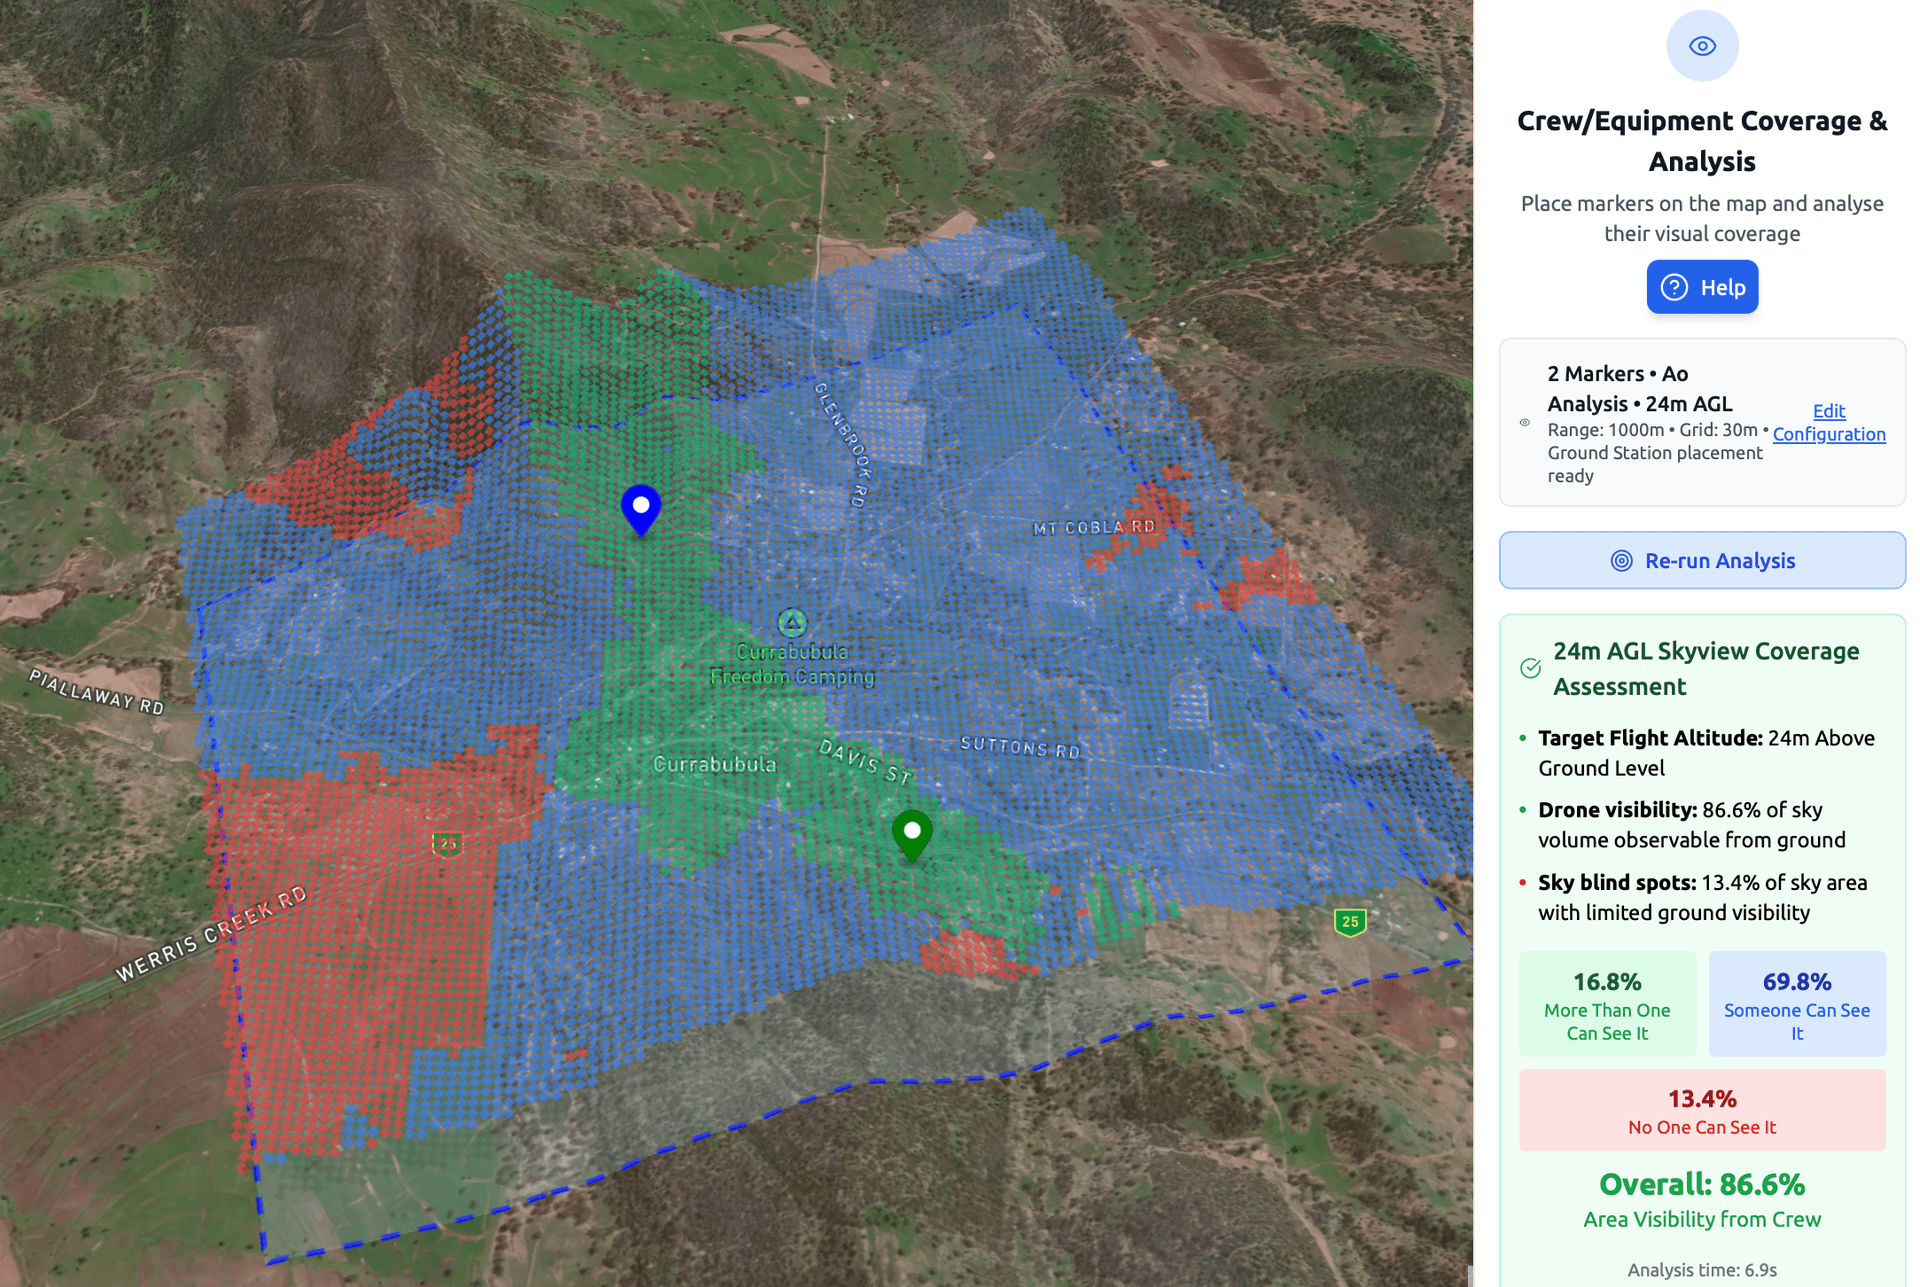Click the small eye icon beside 2 Markers
Image resolution: width=1920 pixels, height=1287 pixels.
pos(1525,423)
